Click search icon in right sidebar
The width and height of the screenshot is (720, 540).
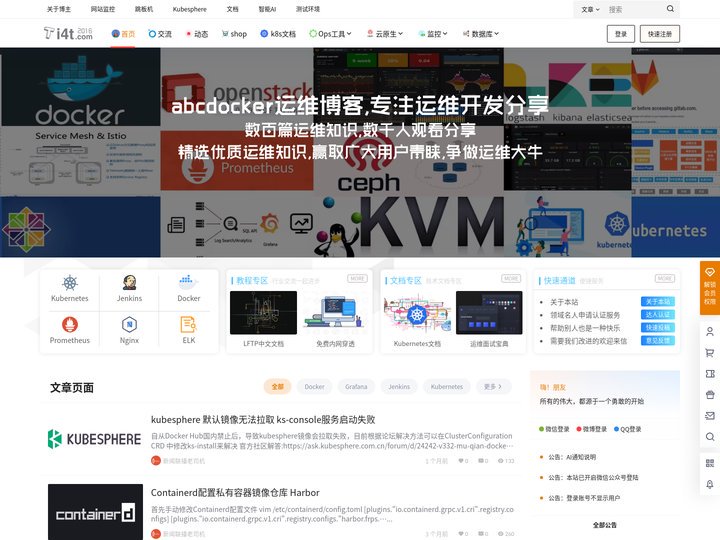pyautogui.click(x=710, y=437)
